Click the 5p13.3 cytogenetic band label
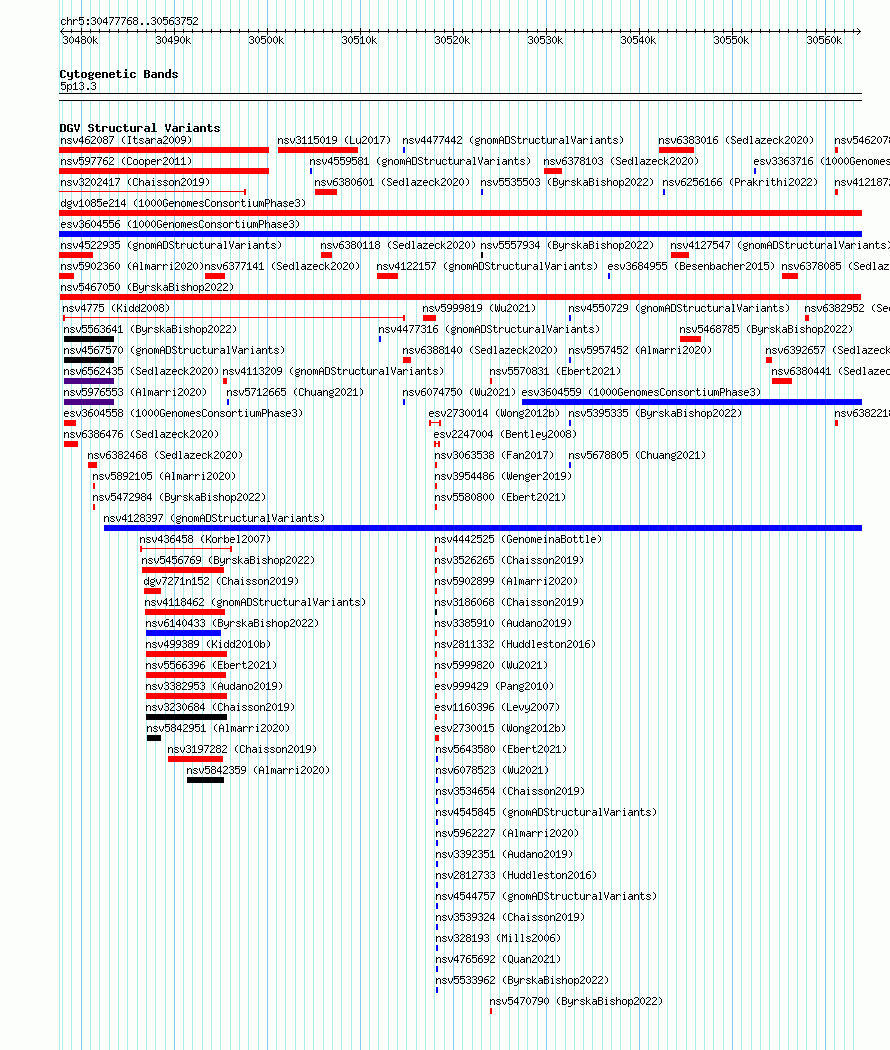The width and height of the screenshot is (890, 1050). pos(78,86)
